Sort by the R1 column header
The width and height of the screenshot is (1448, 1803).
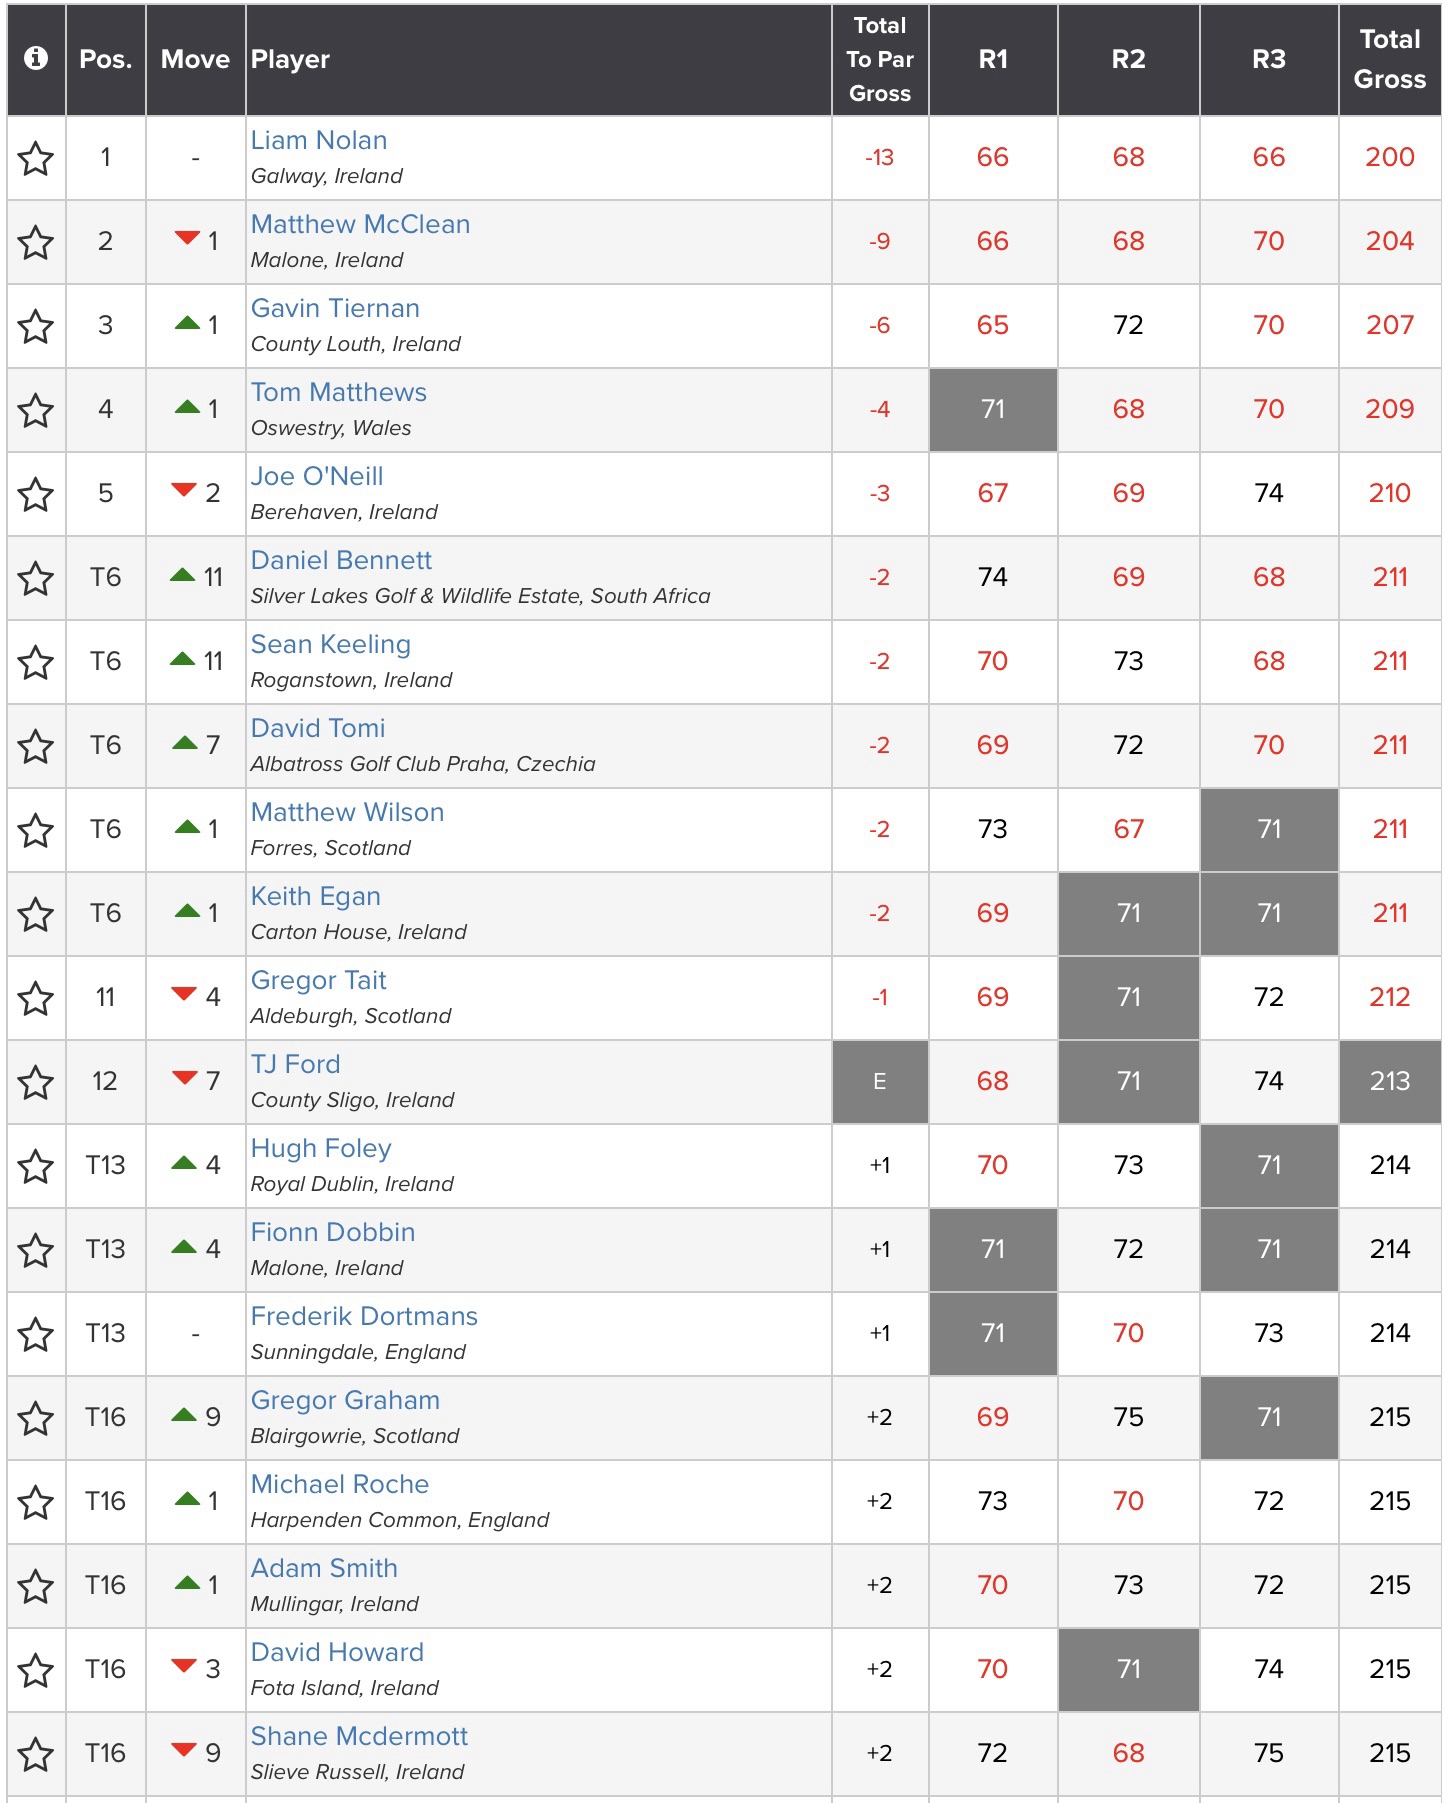(992, 60)
